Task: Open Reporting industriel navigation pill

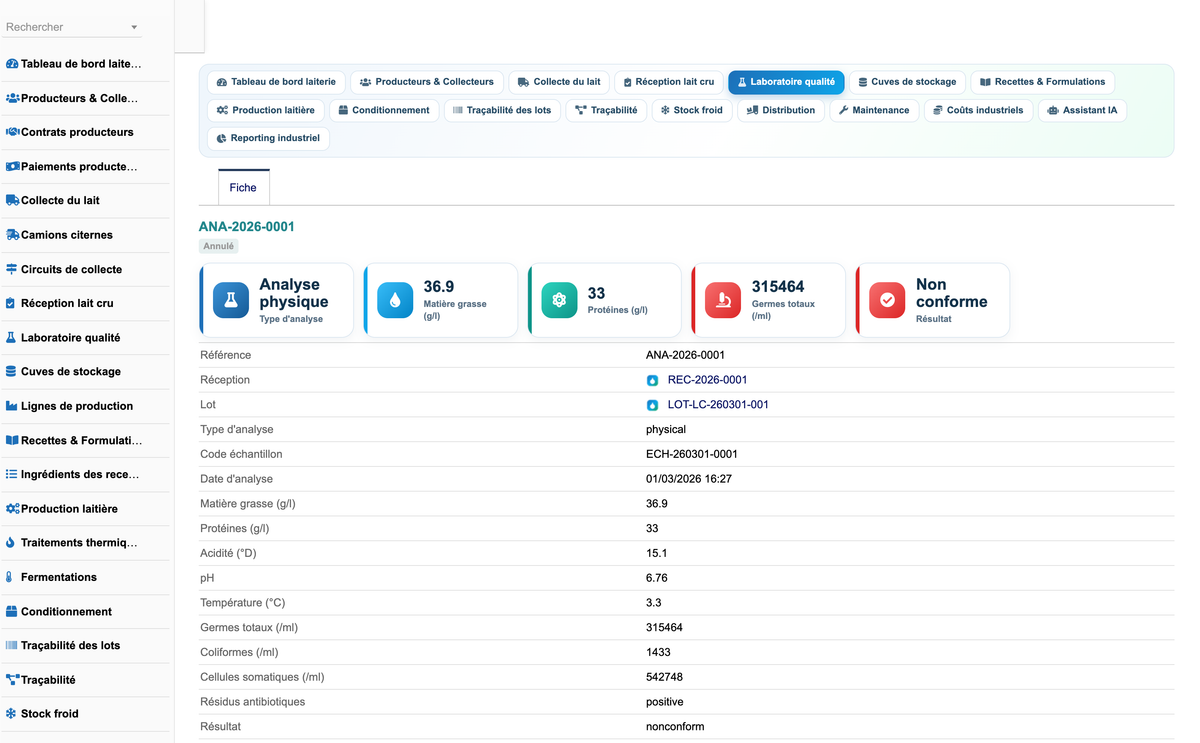Action: [x=268, y=138]
